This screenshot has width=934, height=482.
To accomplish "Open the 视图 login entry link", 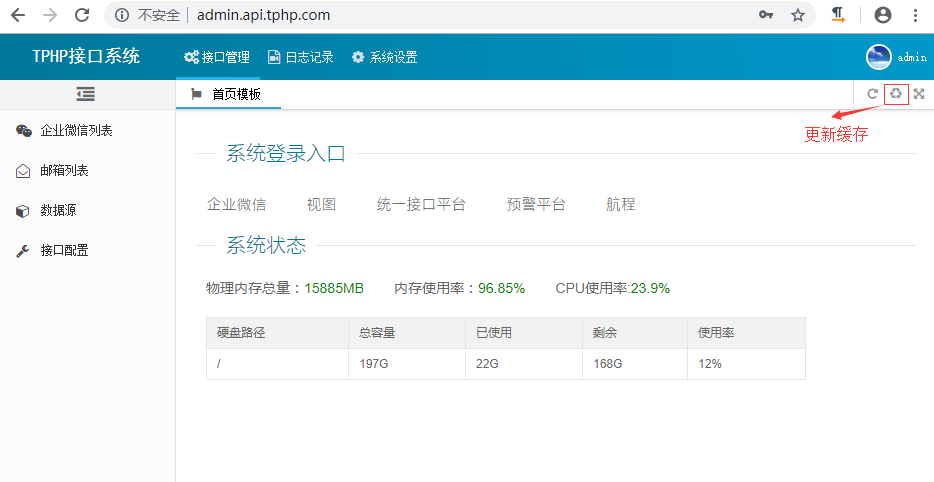I will click(322, 204).
